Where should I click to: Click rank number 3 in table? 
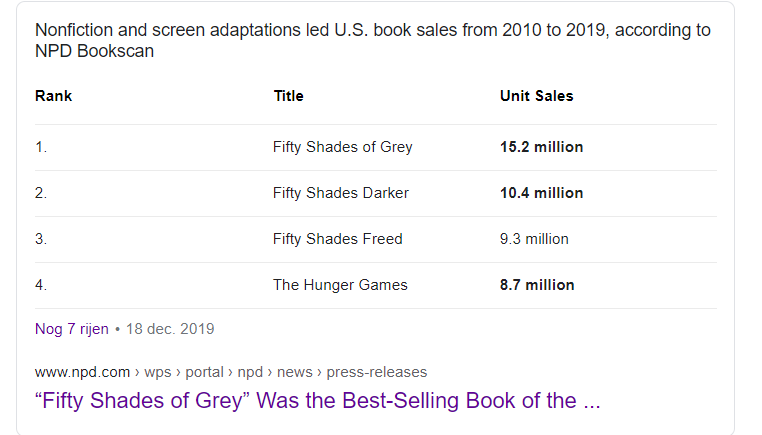coord(41,239)
